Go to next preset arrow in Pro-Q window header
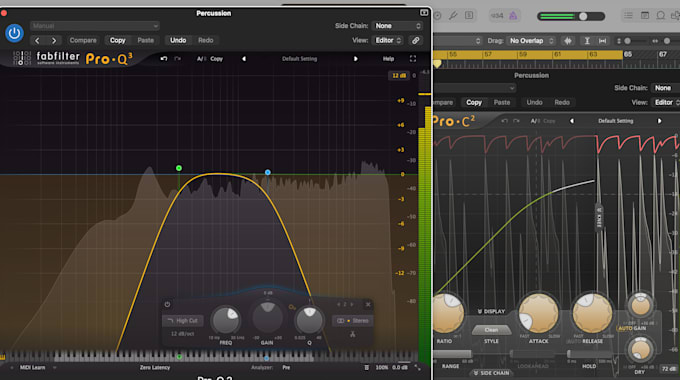 (x=54, y=40)
